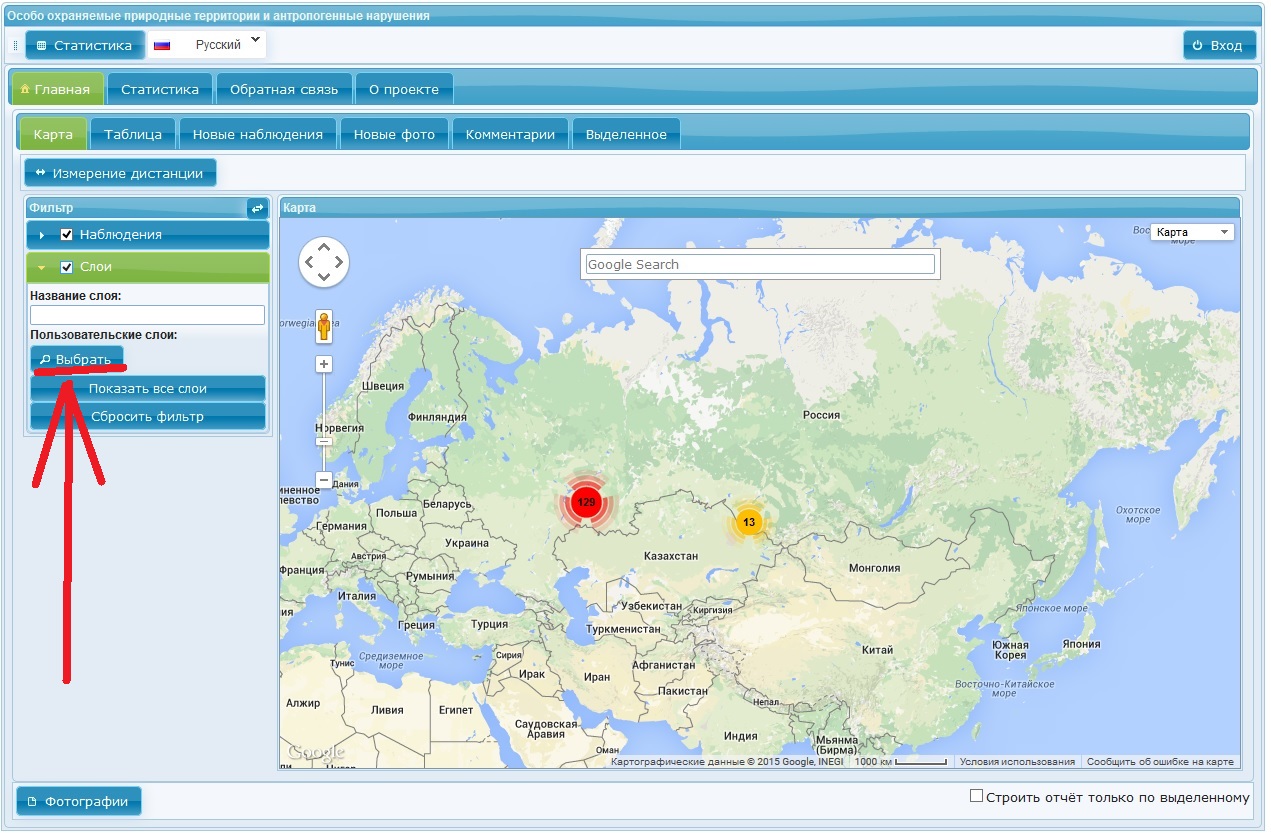Screen dimensions: 1271x833
Task: Open the yellow 13 observations cluster marker
Action: (748, 522)
